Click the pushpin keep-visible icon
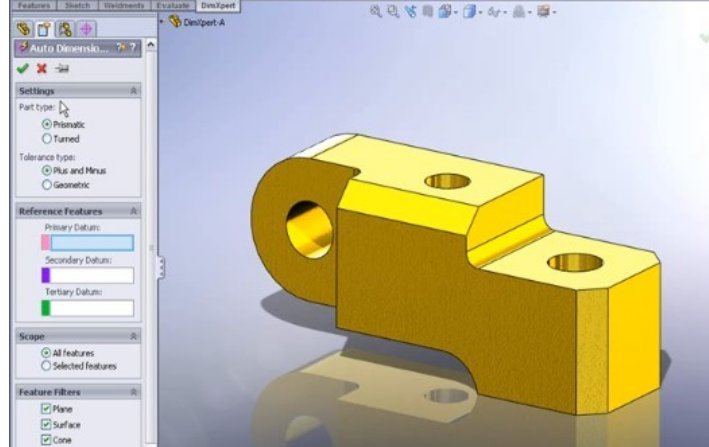 pos(62,68)
